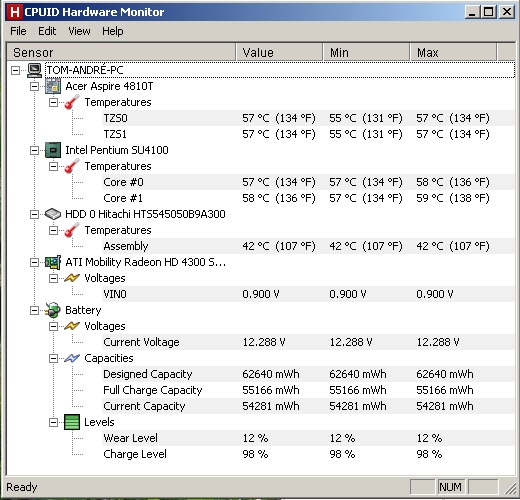Select the VIN0 voltage row
Image resolution: width=520 pixels, height=500 pixels.
pyautogui.click(x=308, y=294)
